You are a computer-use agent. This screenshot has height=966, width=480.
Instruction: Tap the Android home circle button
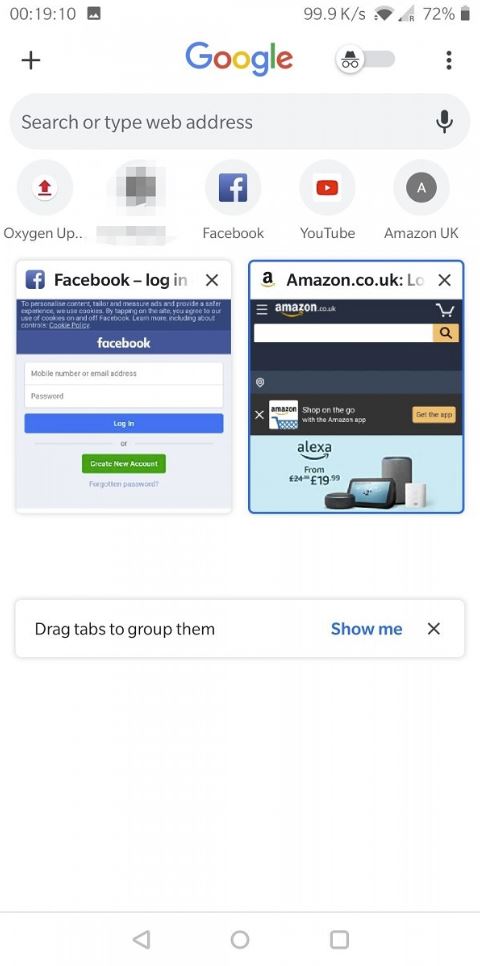(x=240, y=939)
